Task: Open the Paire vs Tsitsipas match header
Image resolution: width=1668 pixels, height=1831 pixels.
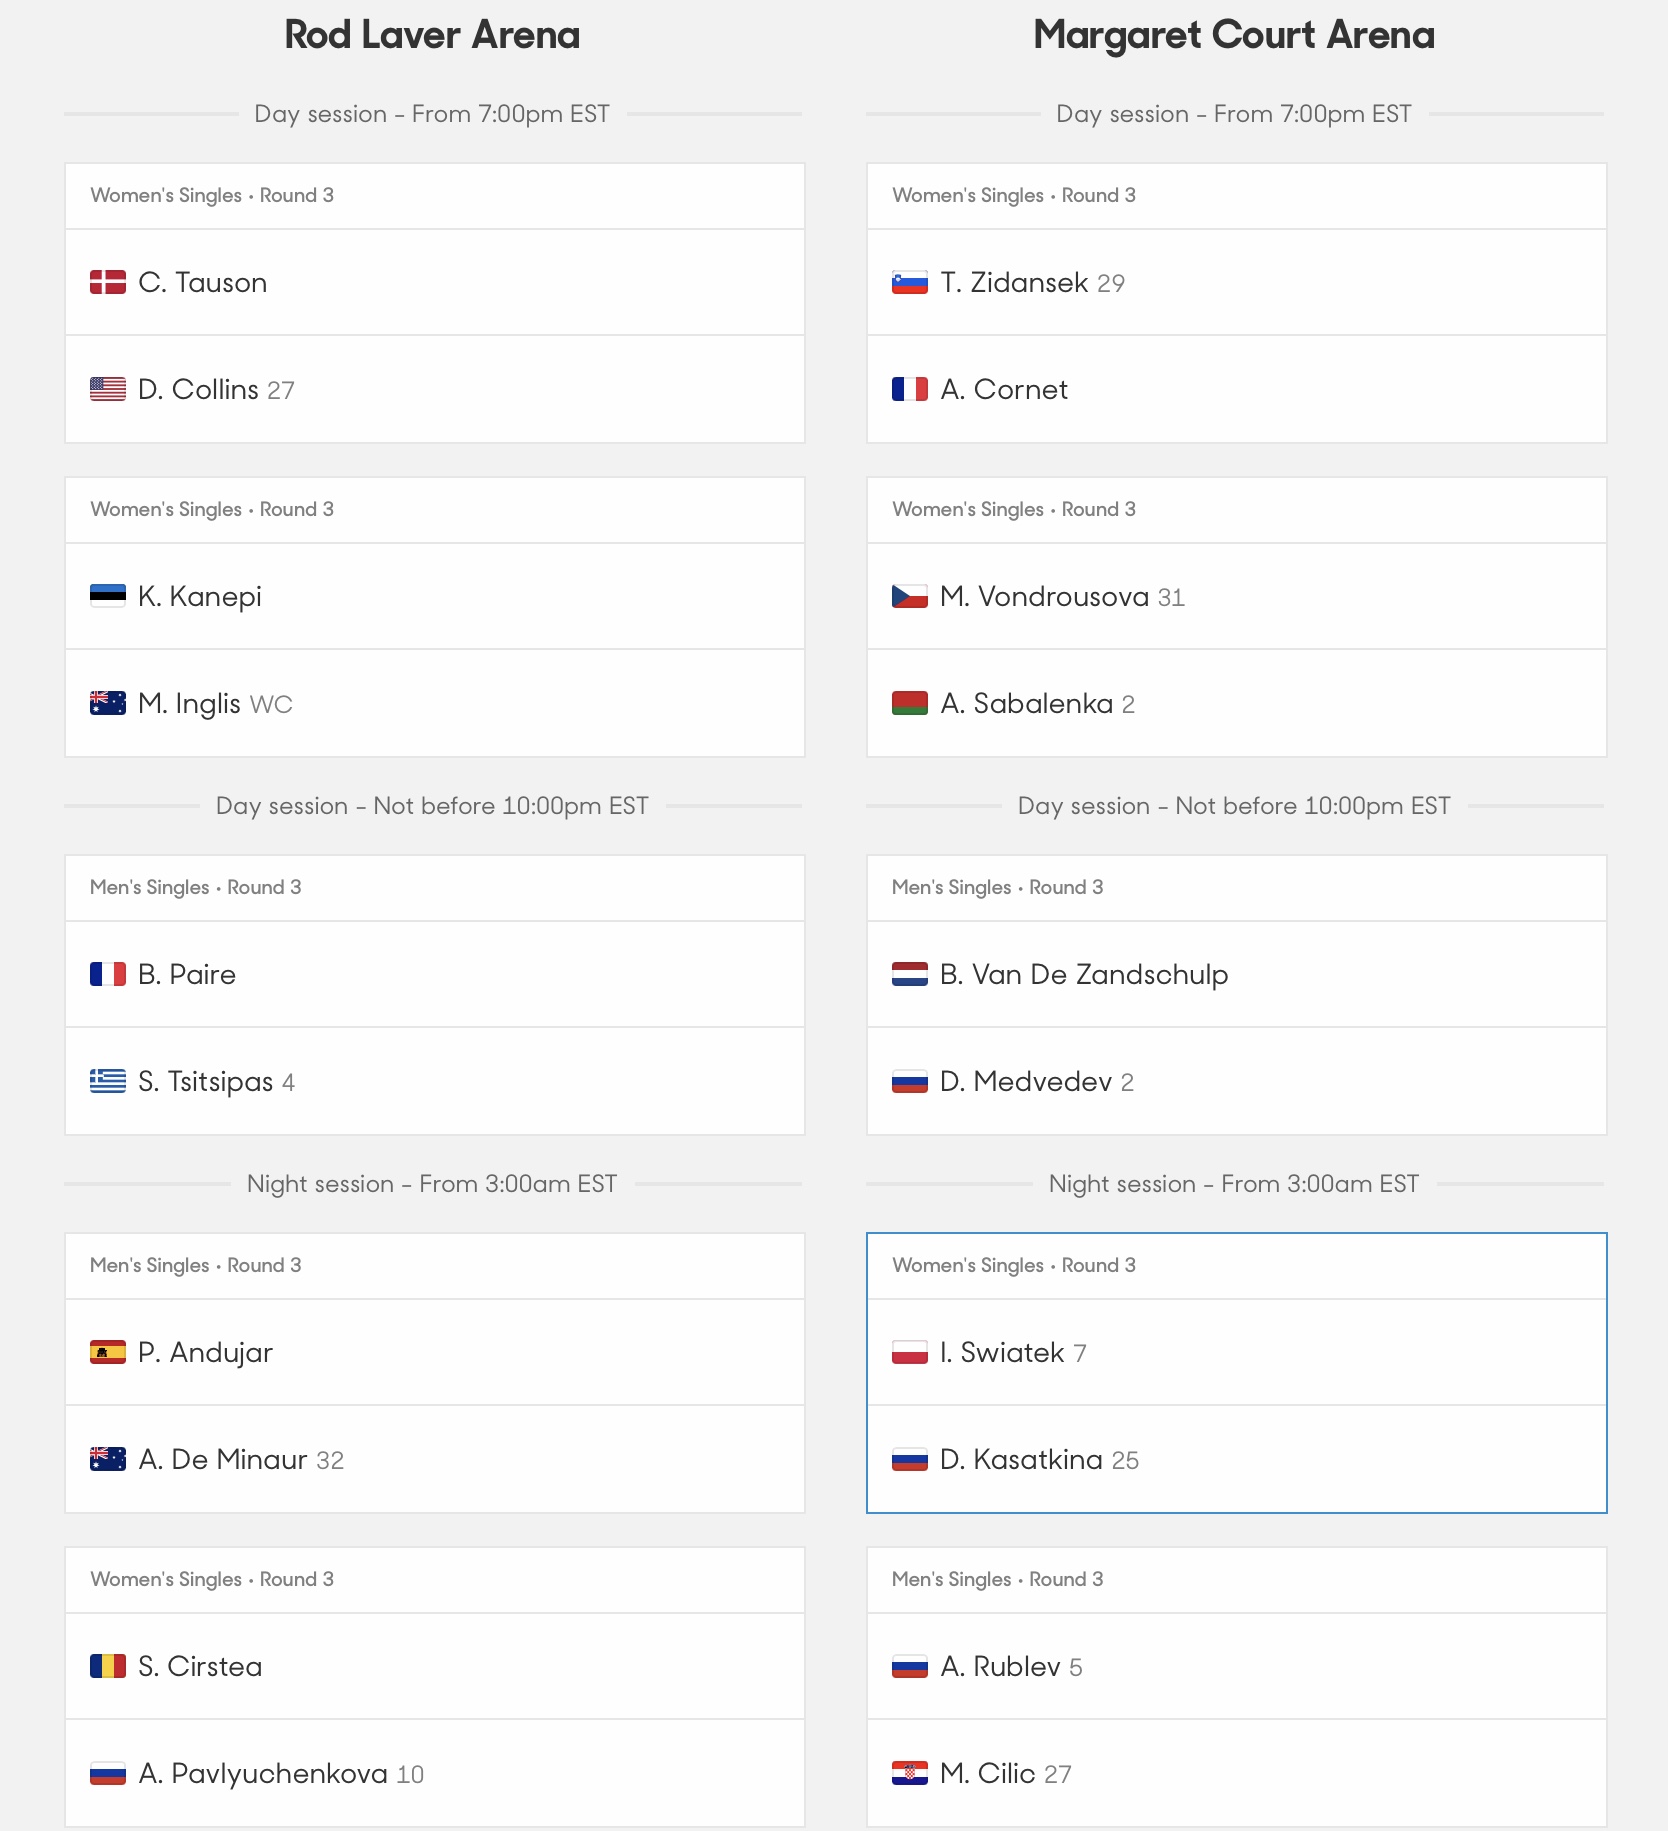Action: (x=435, y=888)
